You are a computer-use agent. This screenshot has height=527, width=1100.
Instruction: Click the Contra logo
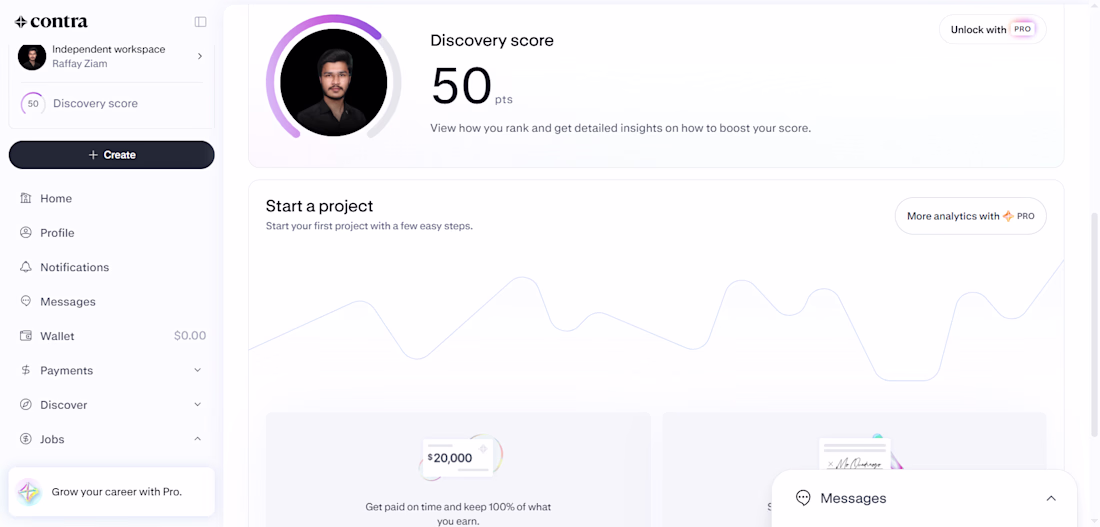(x=51, y=22)
